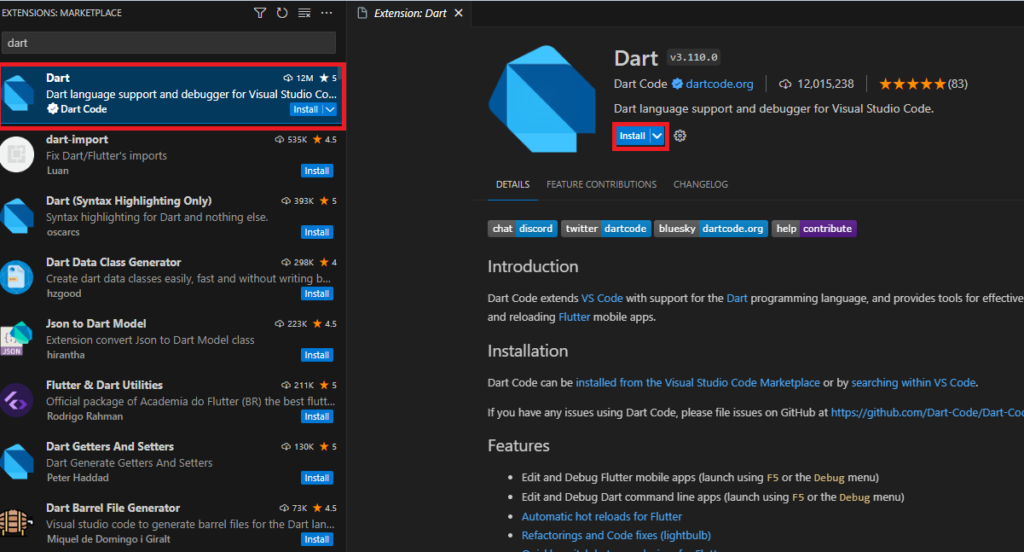This screenshot has width=1024, height=552.
Task: Open Views and More Actions ellipsis menu
Action: [x=327, y=12]
